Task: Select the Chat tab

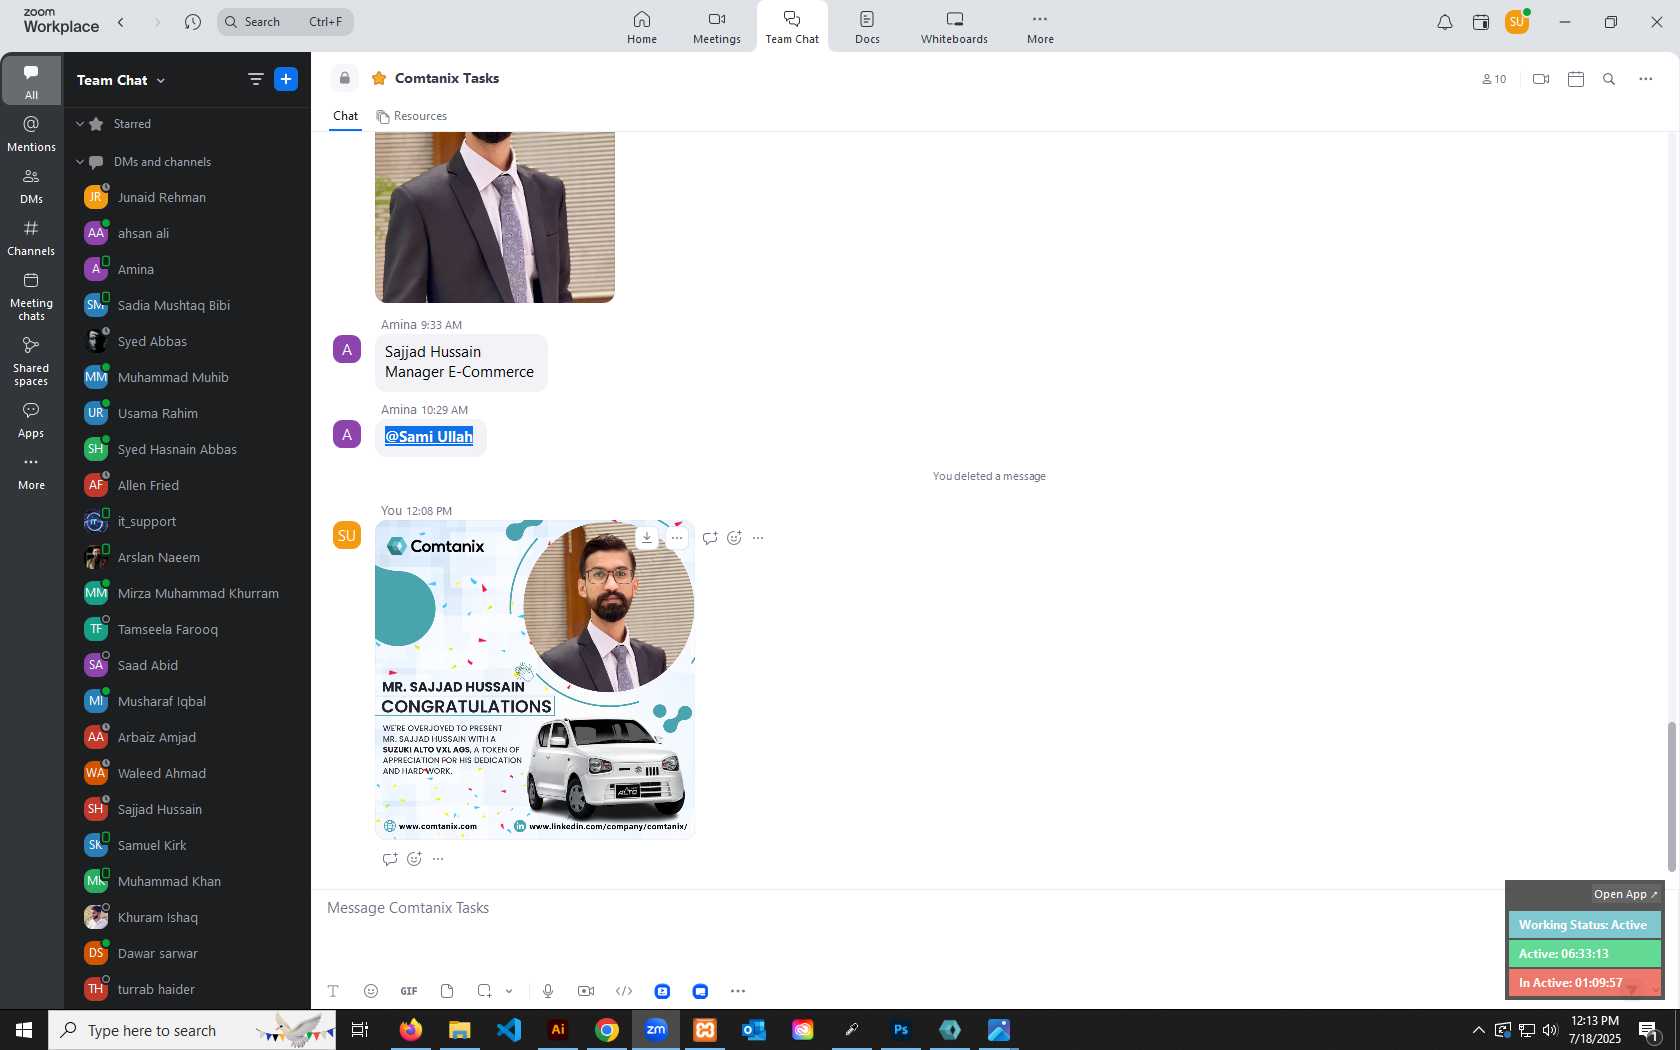Action: [x=345, y=116]
